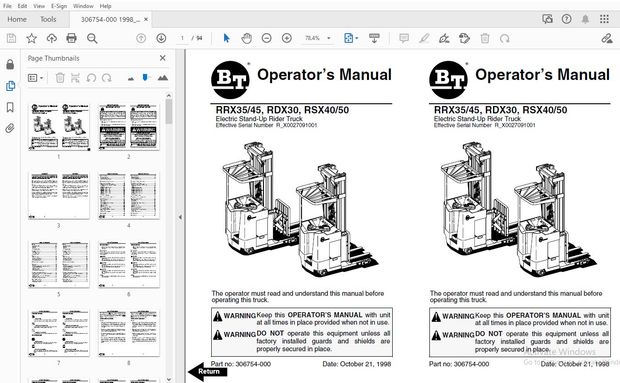The height and width of the screenshot is (383, 620).
Task: Click thumbnails panel scroll down arrow
Action: 169,379
